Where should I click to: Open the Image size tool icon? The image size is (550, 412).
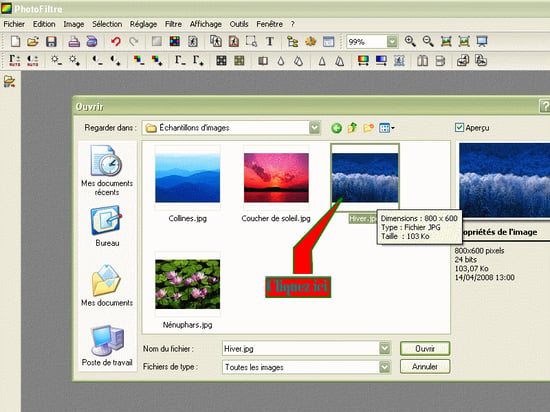tap(216, 41)
